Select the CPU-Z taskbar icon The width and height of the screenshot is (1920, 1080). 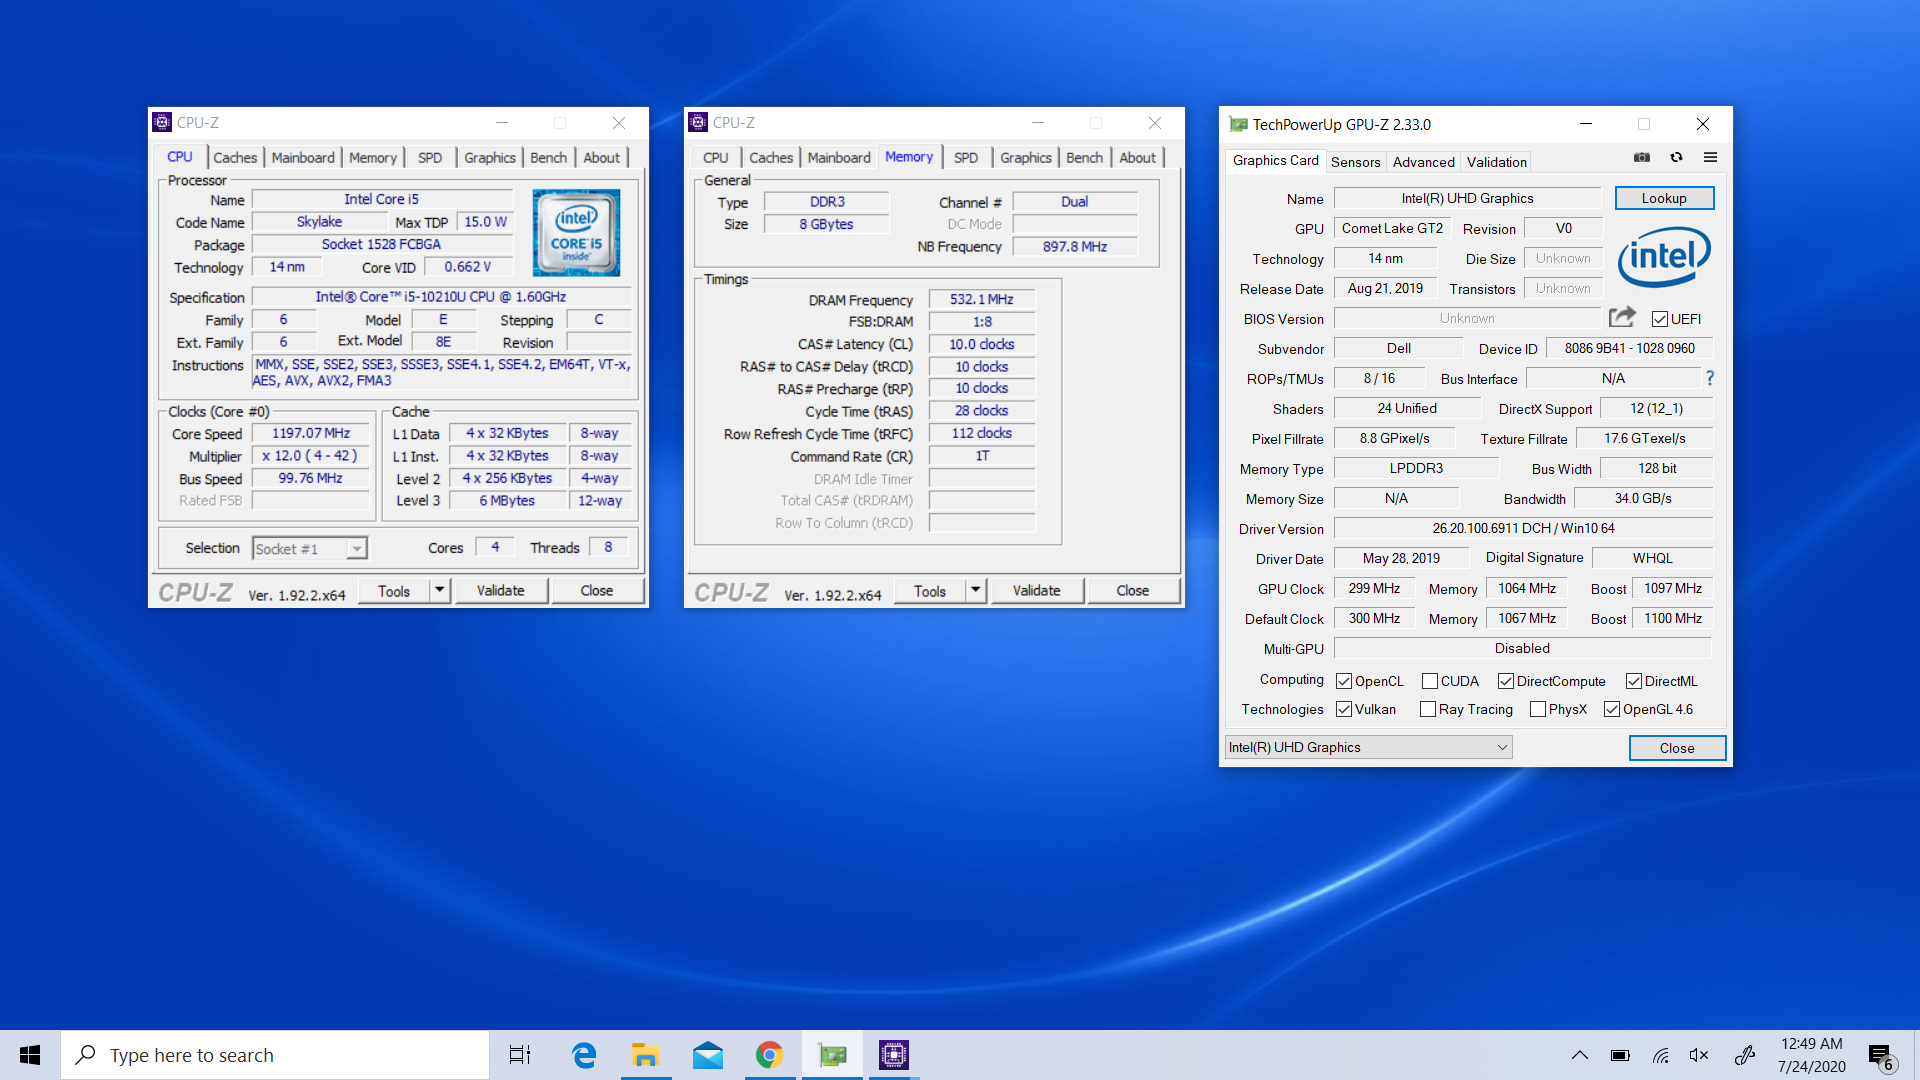coord(894,1055)
